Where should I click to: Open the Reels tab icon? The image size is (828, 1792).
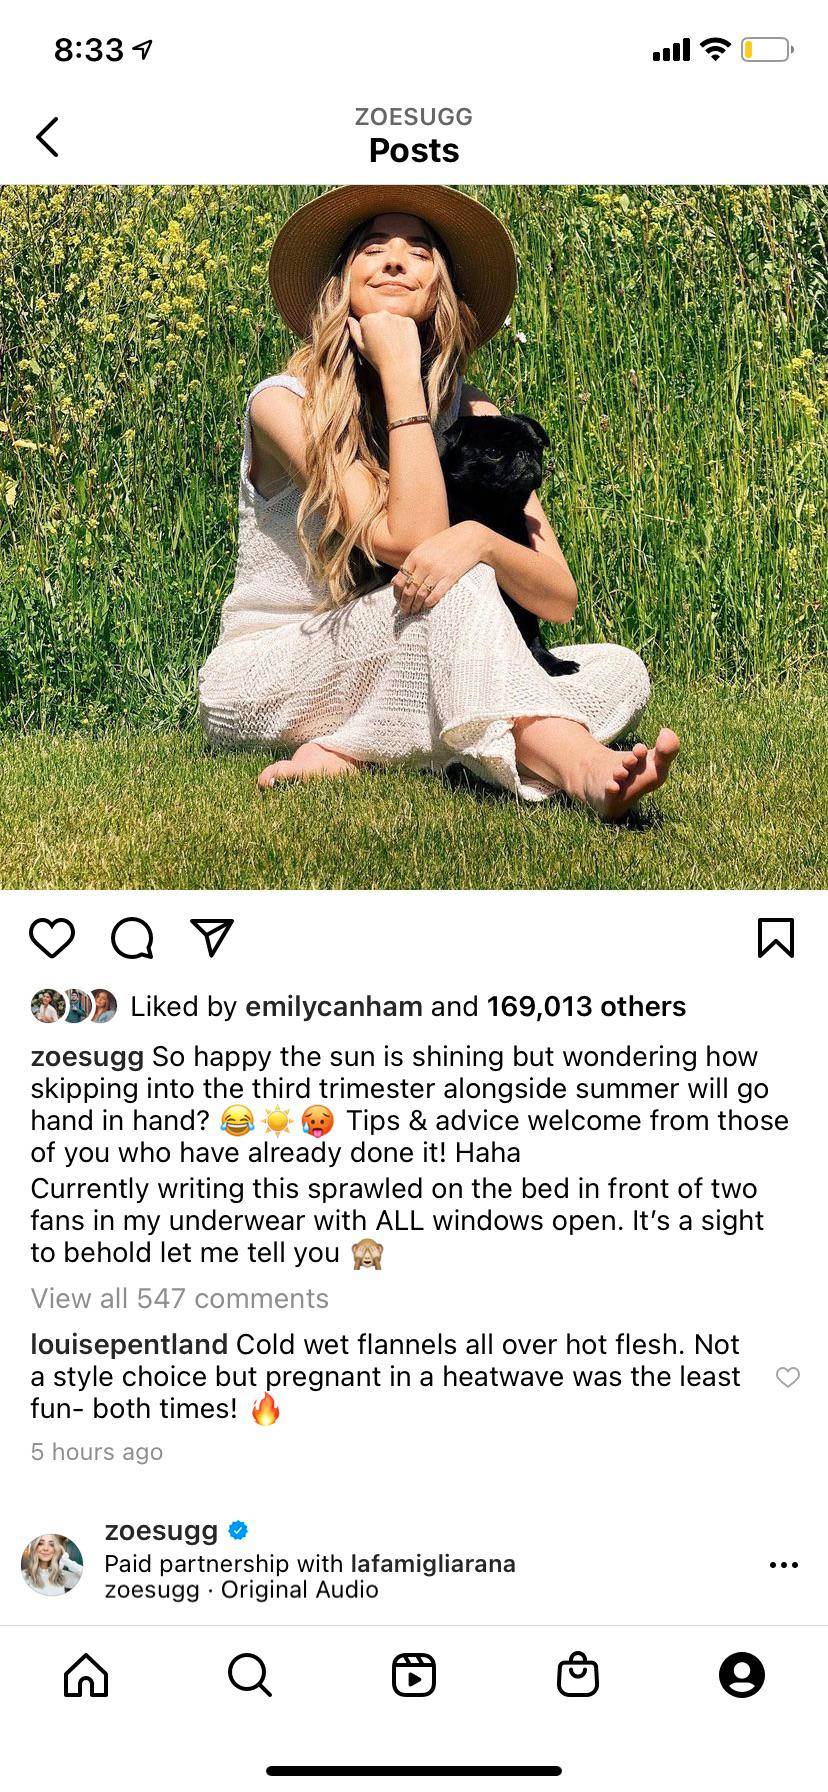(414, 1674)
